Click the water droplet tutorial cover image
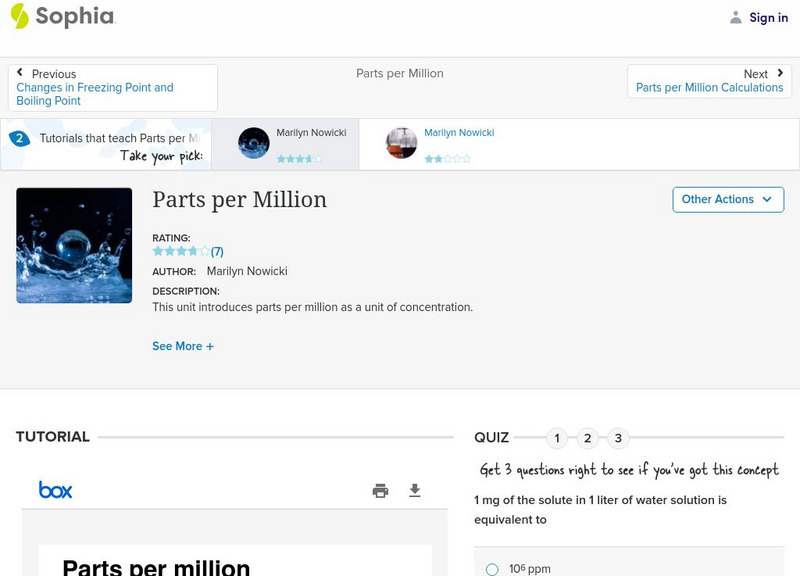Image resolution: width=800 pixels, height=576 pixels. pyautogui.click(x=75, y=245)
